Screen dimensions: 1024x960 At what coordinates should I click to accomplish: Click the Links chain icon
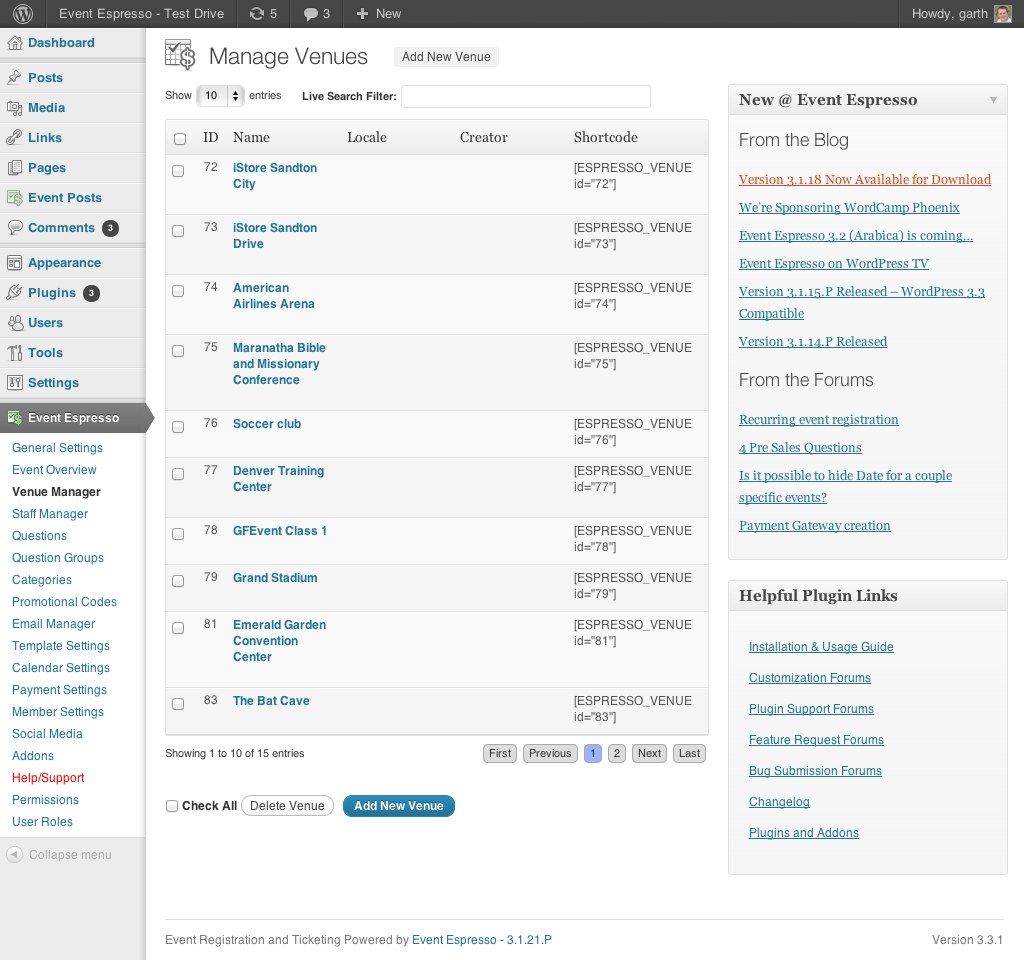pos(14,138)
